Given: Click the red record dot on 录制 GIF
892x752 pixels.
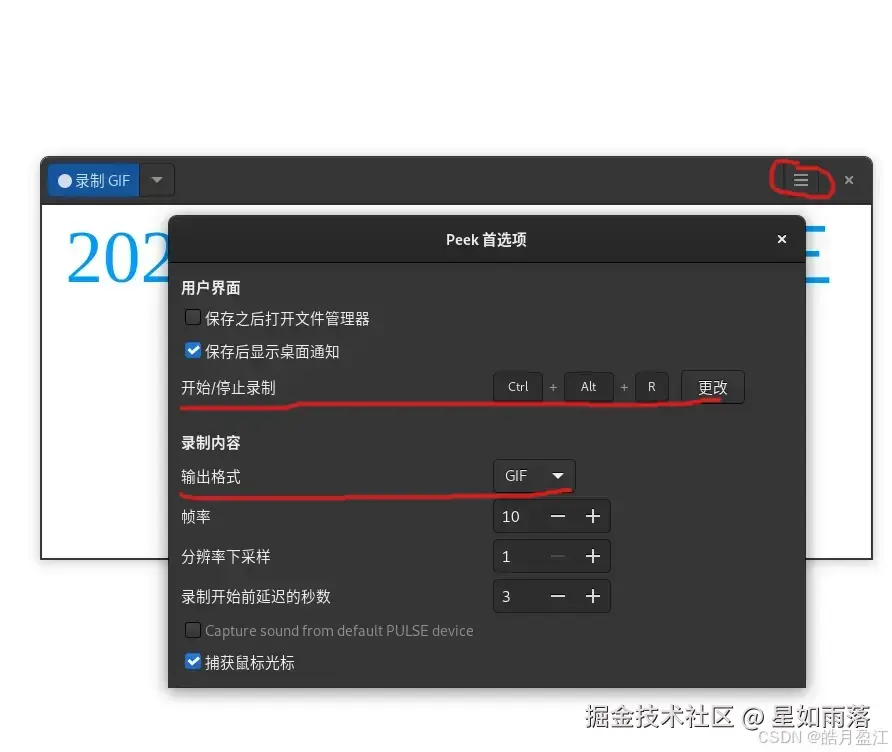Looking at the screenshot, I should [x=64, y=180].
